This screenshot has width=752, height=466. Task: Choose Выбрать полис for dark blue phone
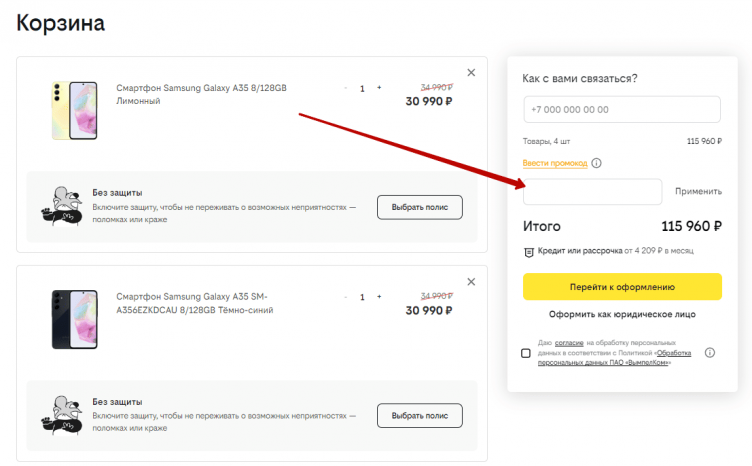point(419,415)
